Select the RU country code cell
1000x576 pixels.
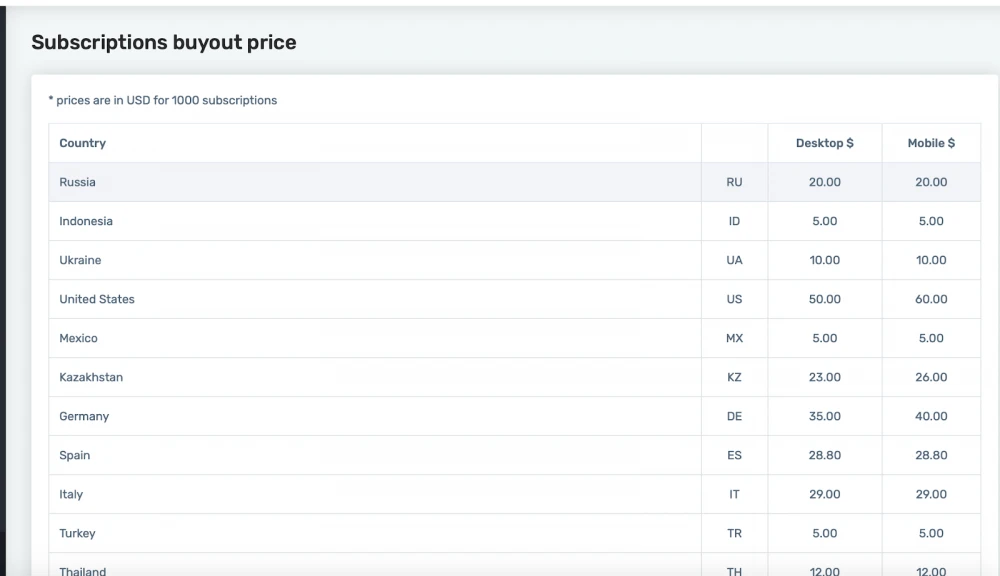click(735, 182)
